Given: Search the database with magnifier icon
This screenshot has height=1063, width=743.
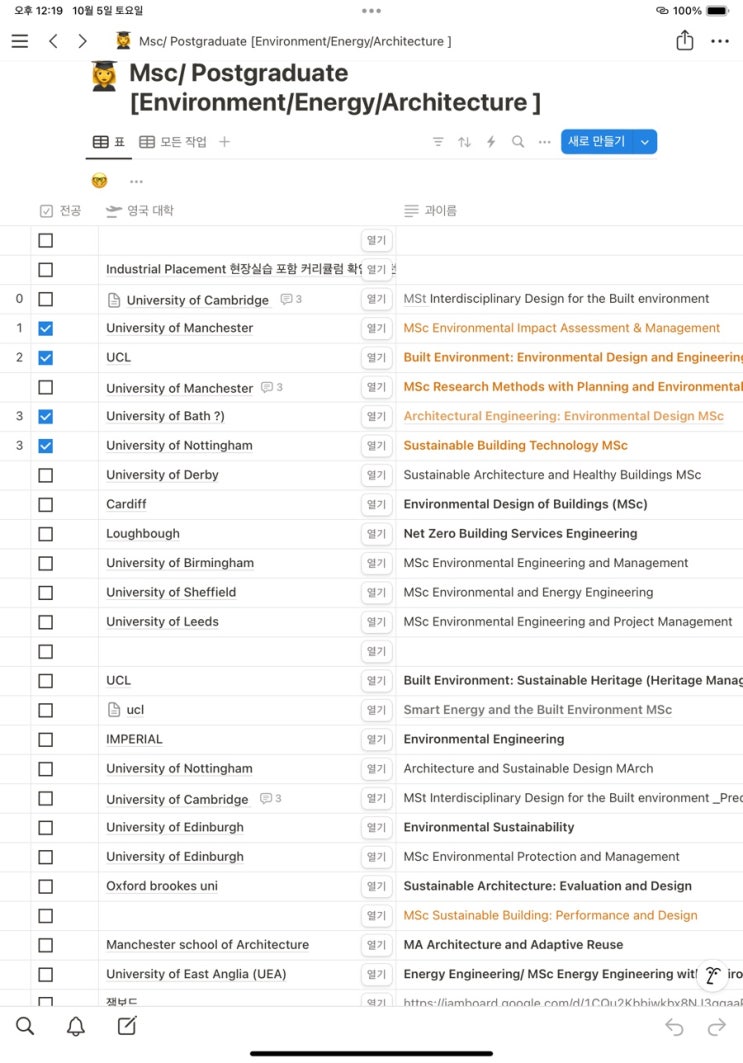Looking at the screenshot, I should 518,142.
